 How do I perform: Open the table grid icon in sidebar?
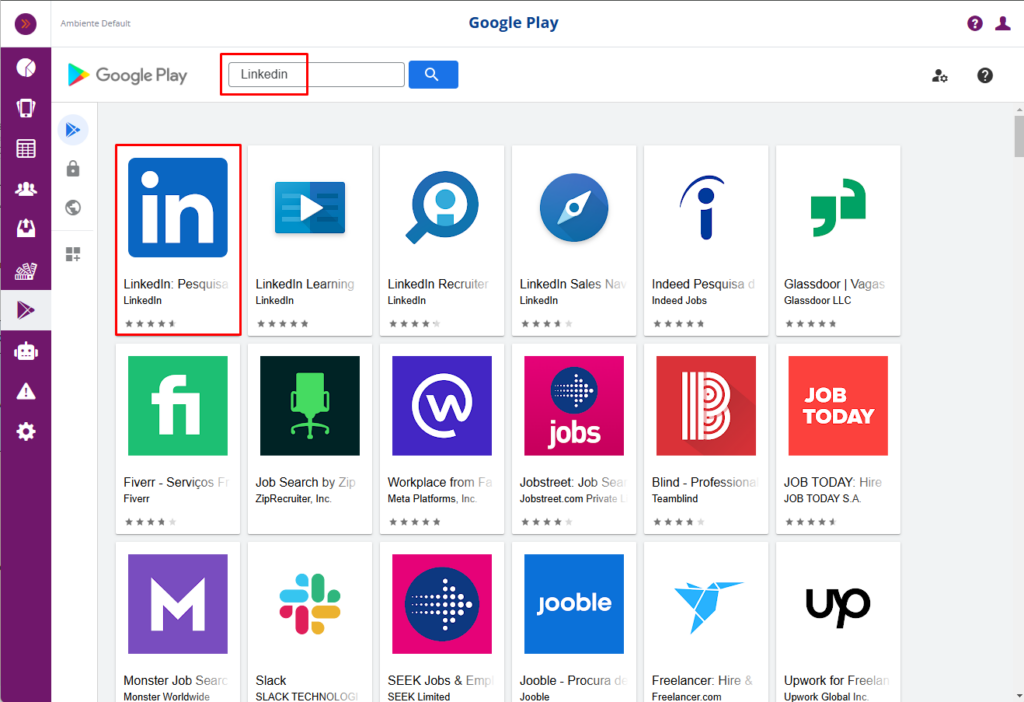pyautogui.click(x=25, y=148)
